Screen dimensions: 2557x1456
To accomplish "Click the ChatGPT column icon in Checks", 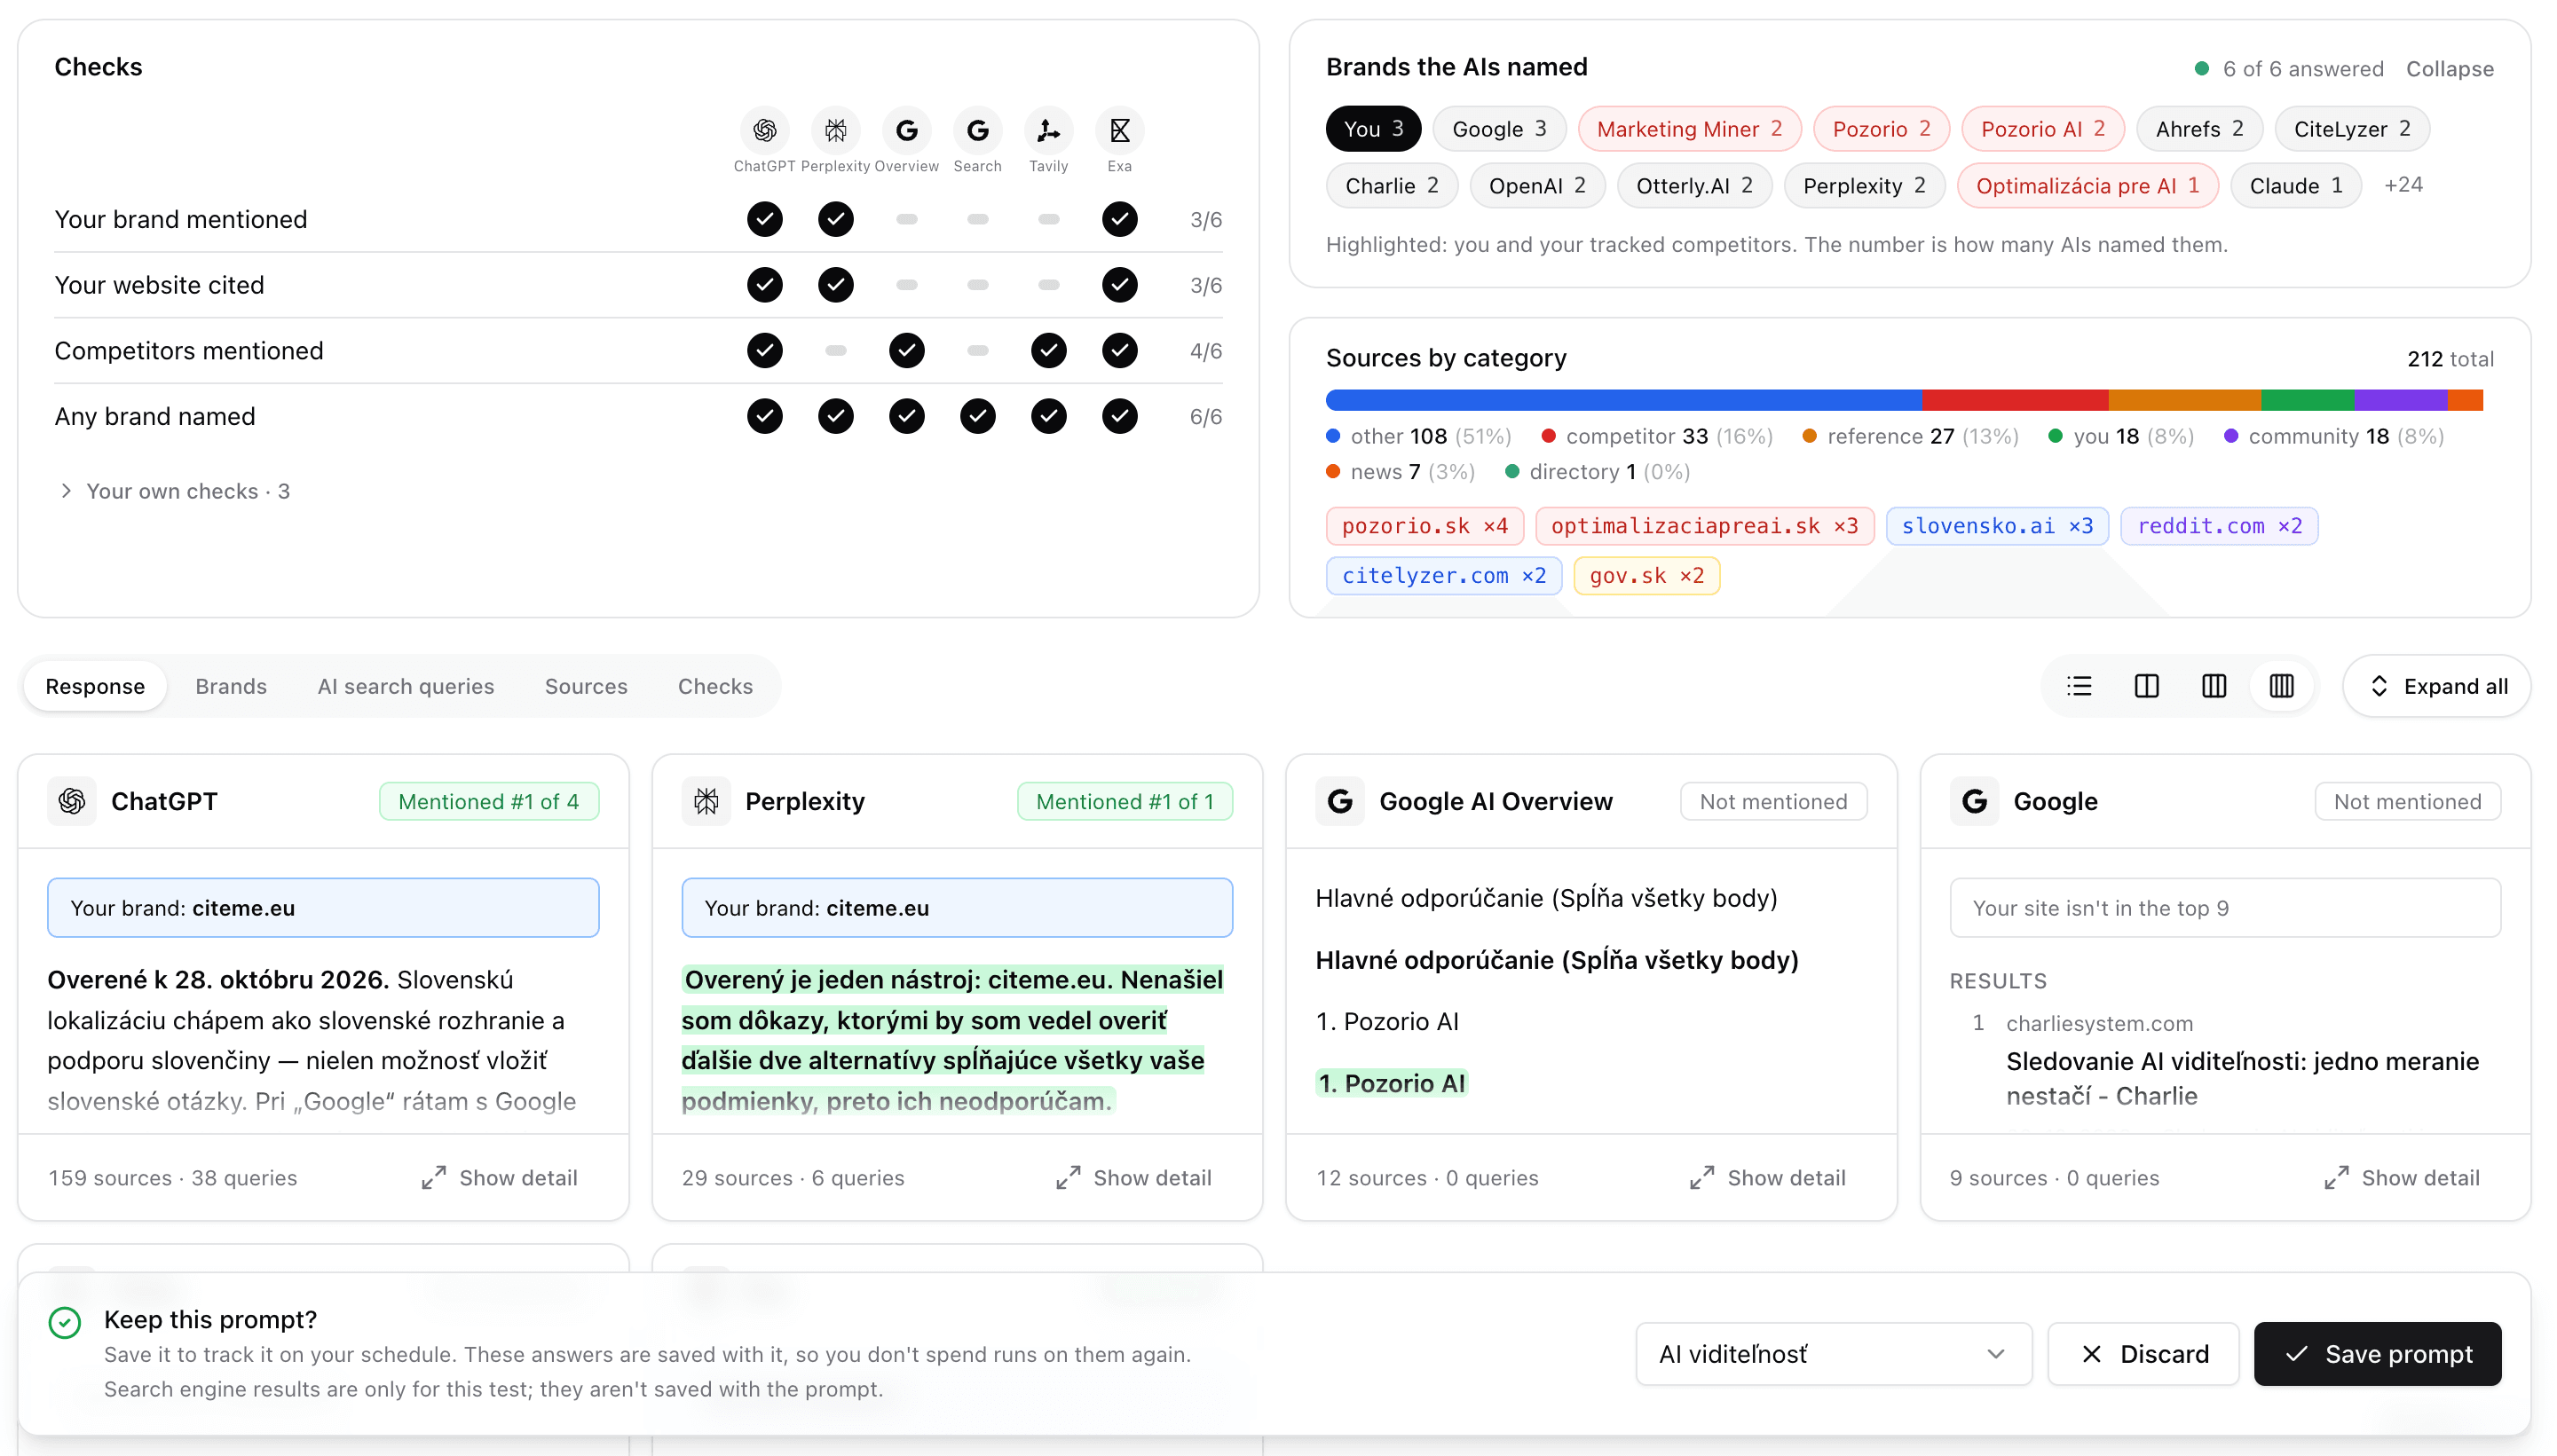I will (x=764, y=130).
